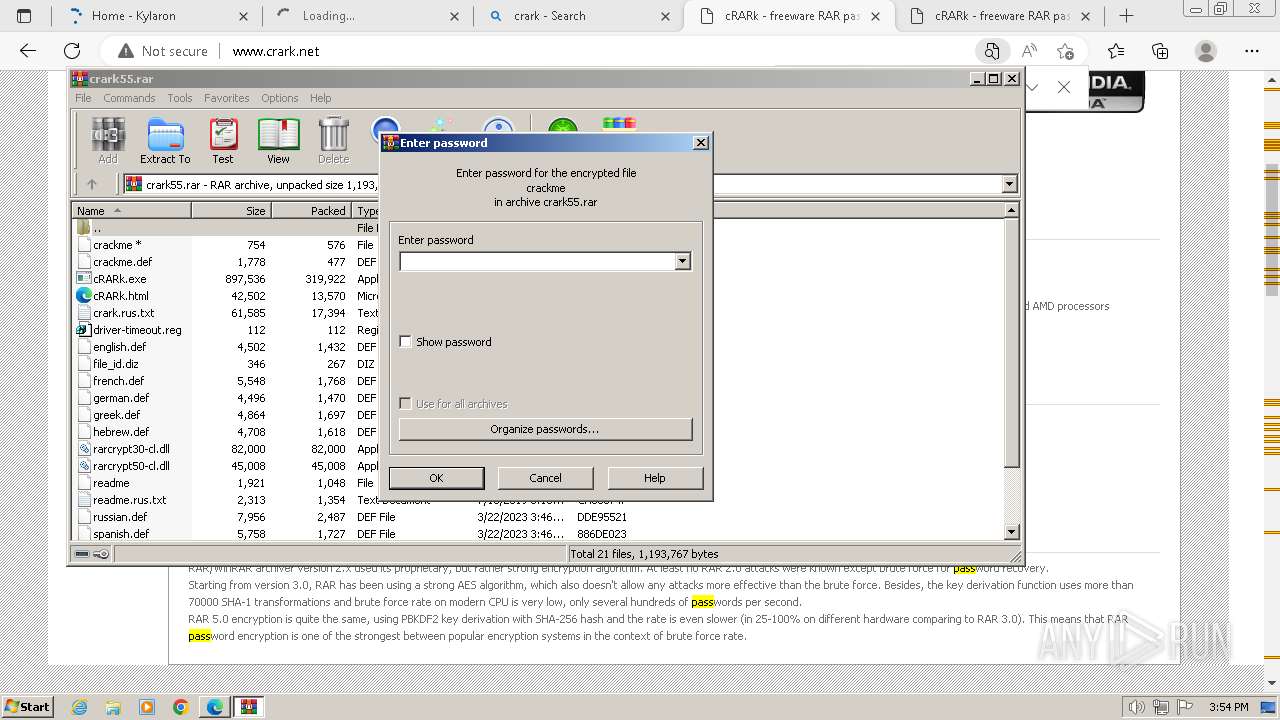Click the Organize passwords button
Screen dimensions: 1280x720
[x=545, y=429]
